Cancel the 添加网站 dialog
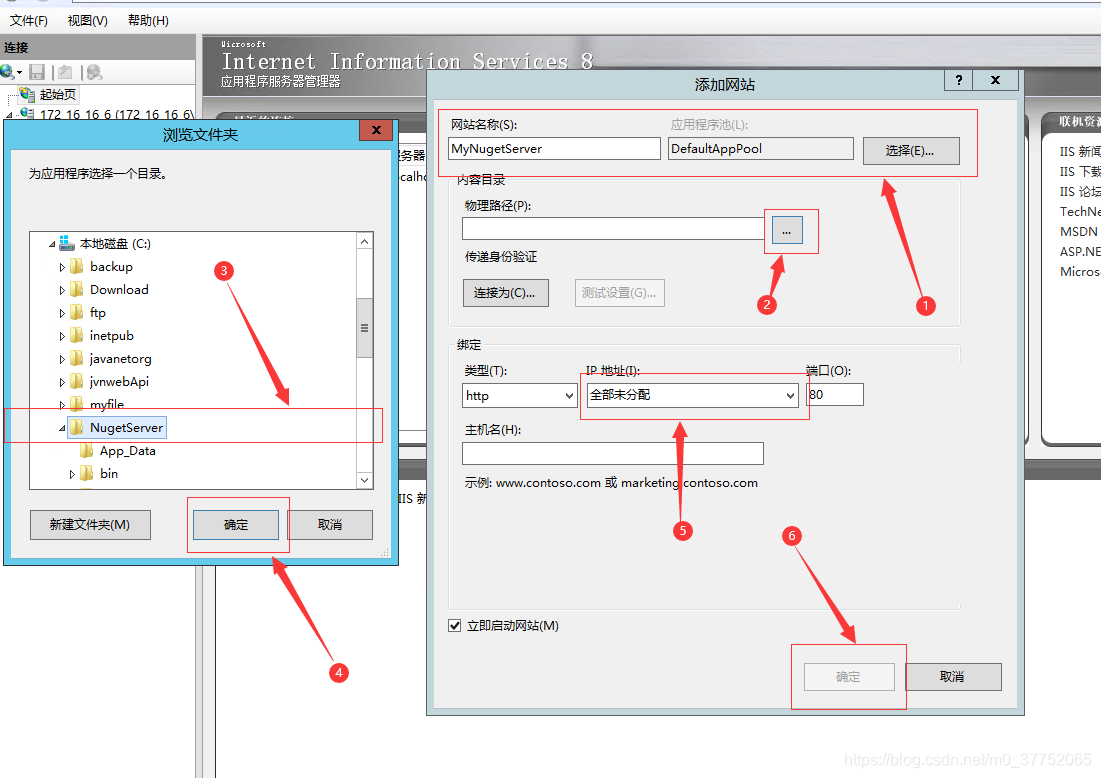The width and height of the screenshot is (1101, 778). pyautogui.click(x=953, y=677)
